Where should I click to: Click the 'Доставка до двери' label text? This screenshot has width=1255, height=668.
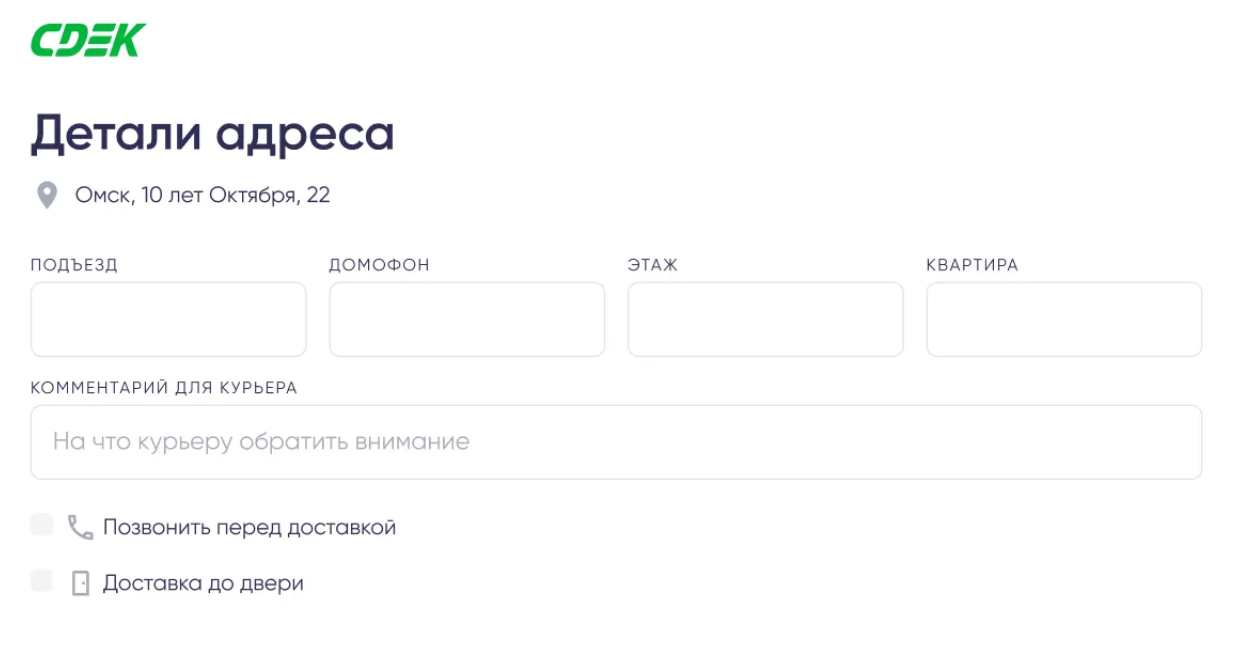pyautogui.click(x=203, y=583)
